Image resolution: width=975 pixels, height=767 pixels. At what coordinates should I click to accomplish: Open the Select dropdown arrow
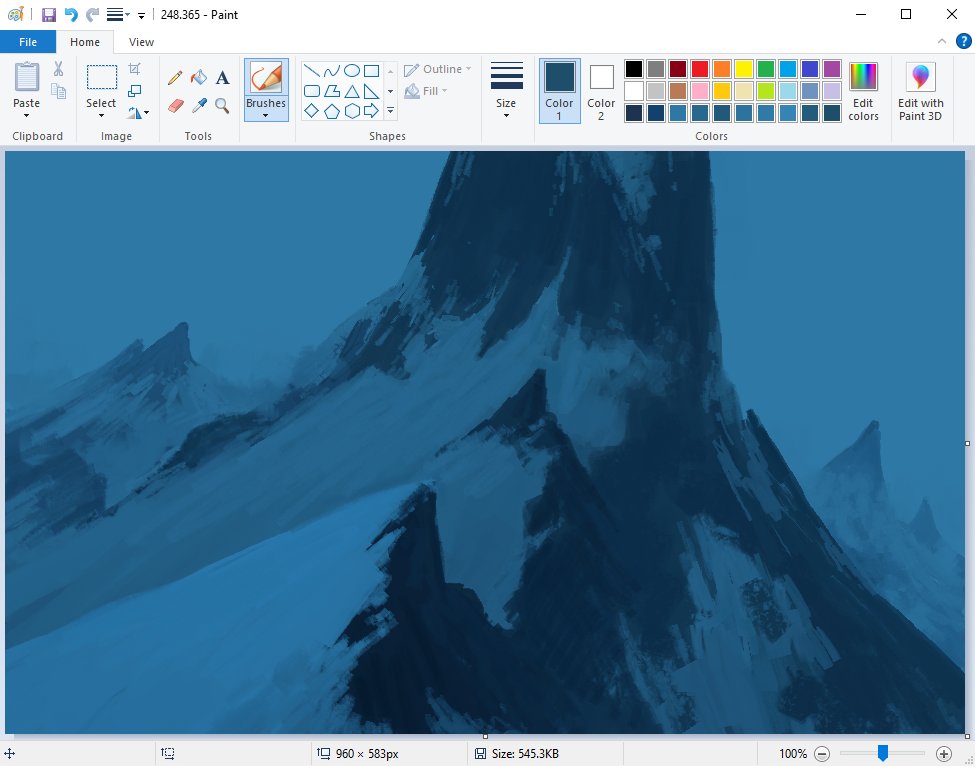(101, 116)
